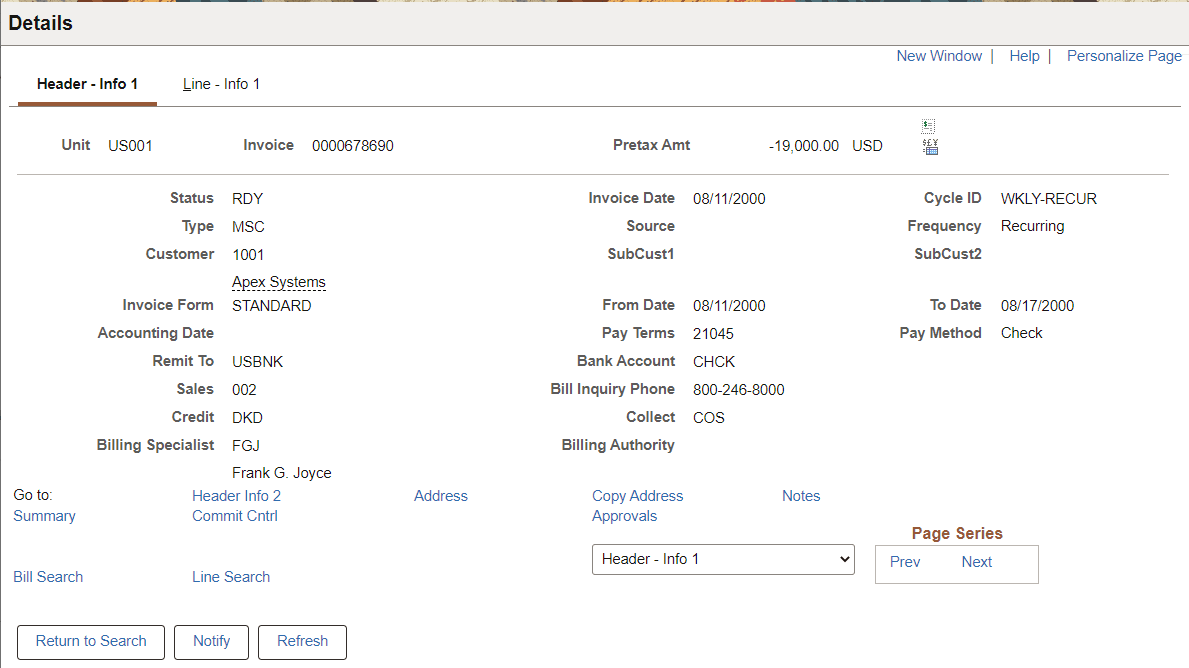Open Commit Cntrl
Screen dimensions: 1189x668
234,515
